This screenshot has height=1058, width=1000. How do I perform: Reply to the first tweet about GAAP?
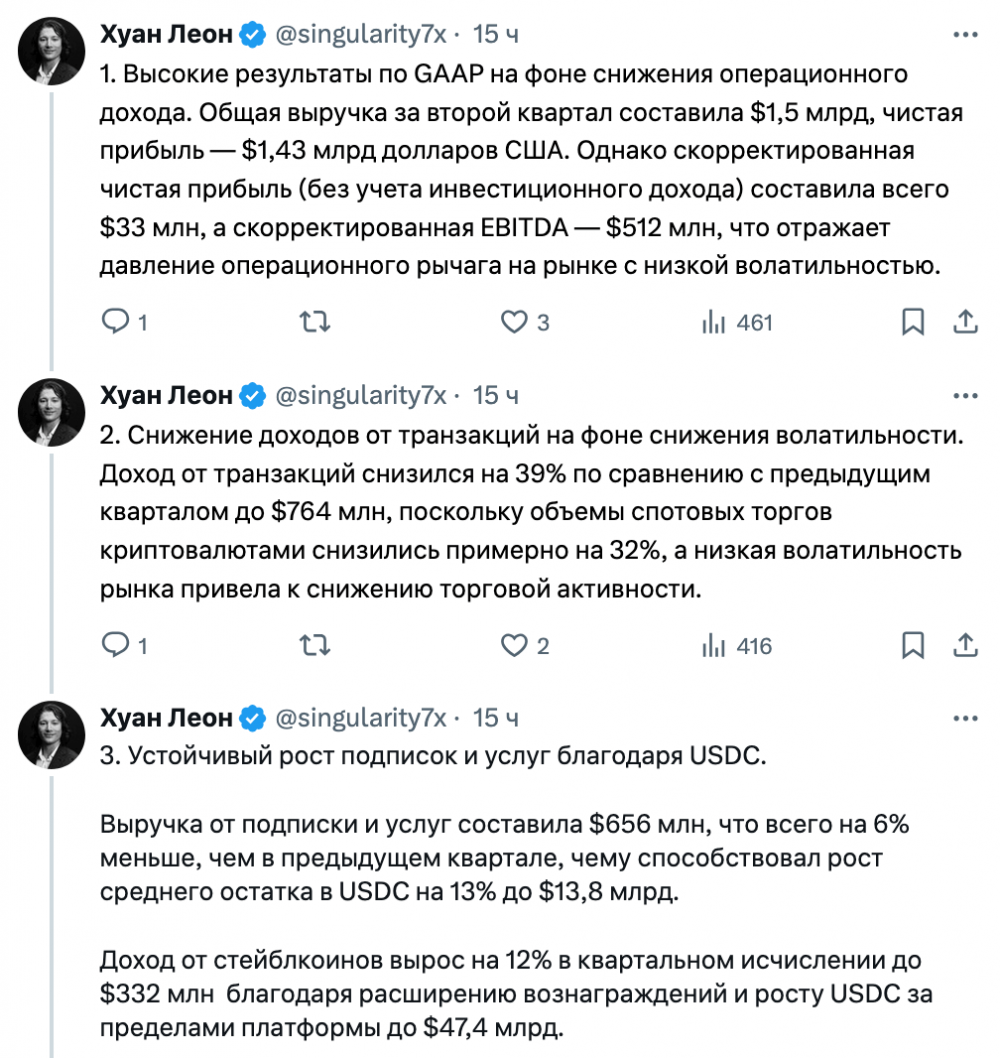tap(117, 322)
